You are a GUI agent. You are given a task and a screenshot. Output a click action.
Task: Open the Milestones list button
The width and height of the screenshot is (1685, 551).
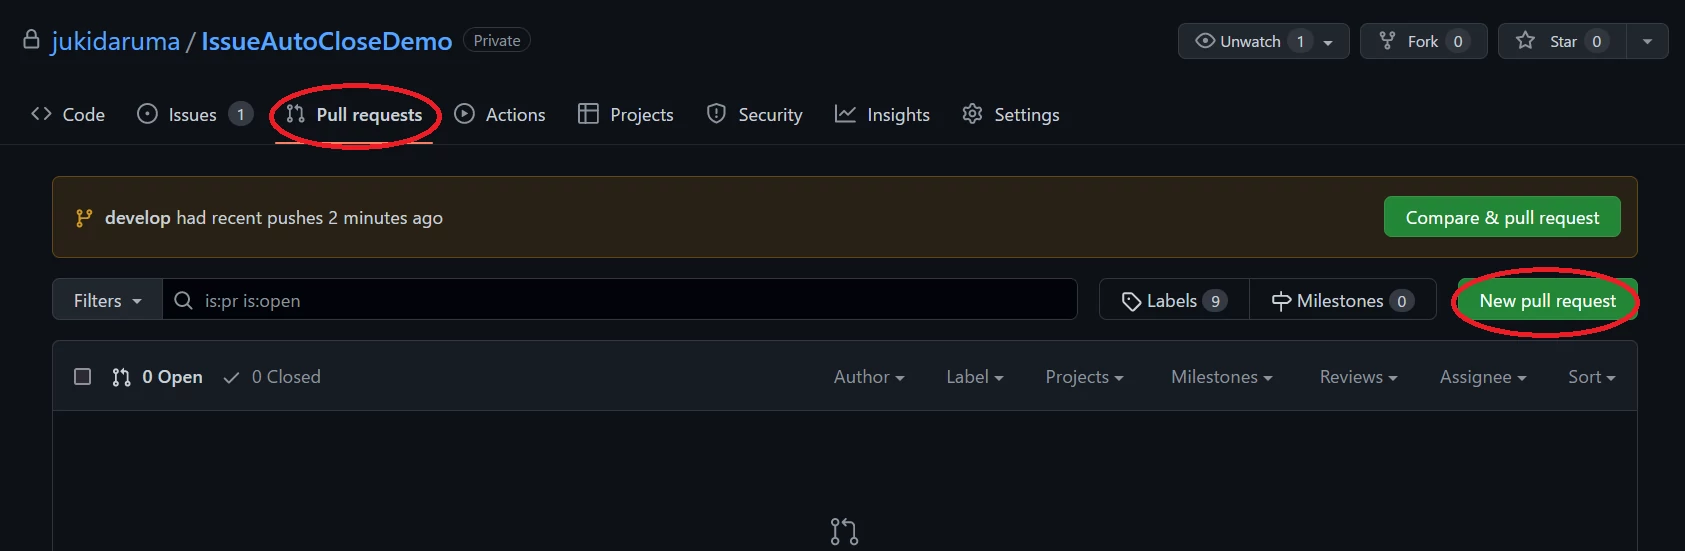(1343, 300)
